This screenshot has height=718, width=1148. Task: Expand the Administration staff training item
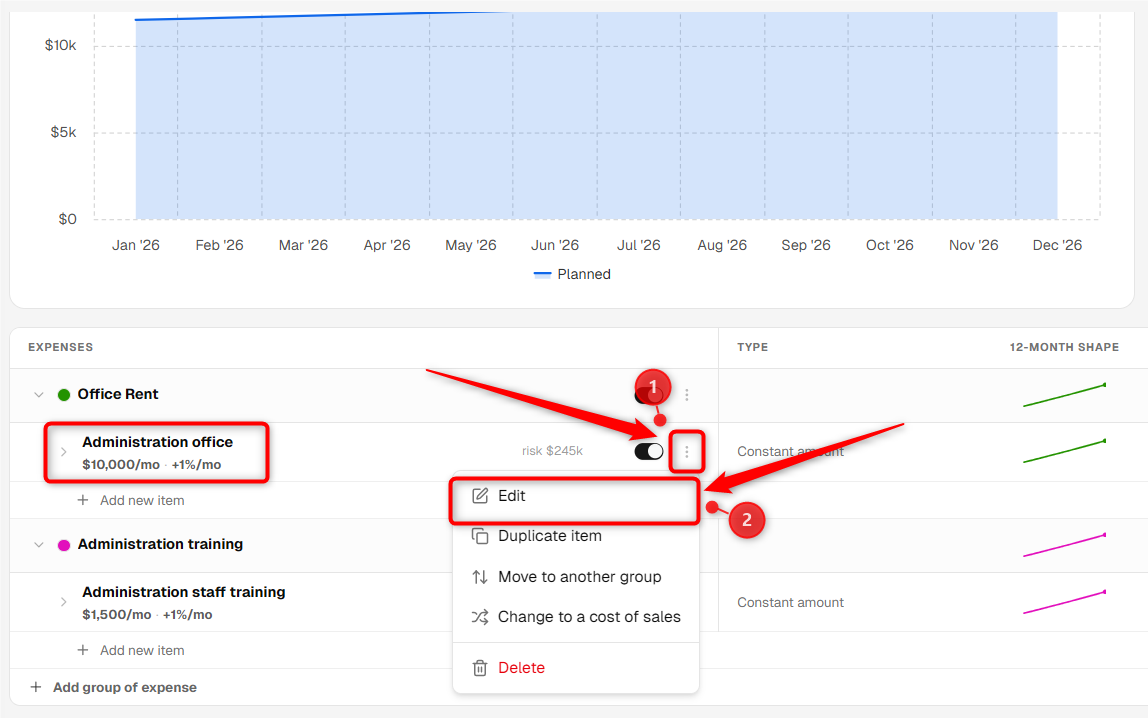coord(64,602)
